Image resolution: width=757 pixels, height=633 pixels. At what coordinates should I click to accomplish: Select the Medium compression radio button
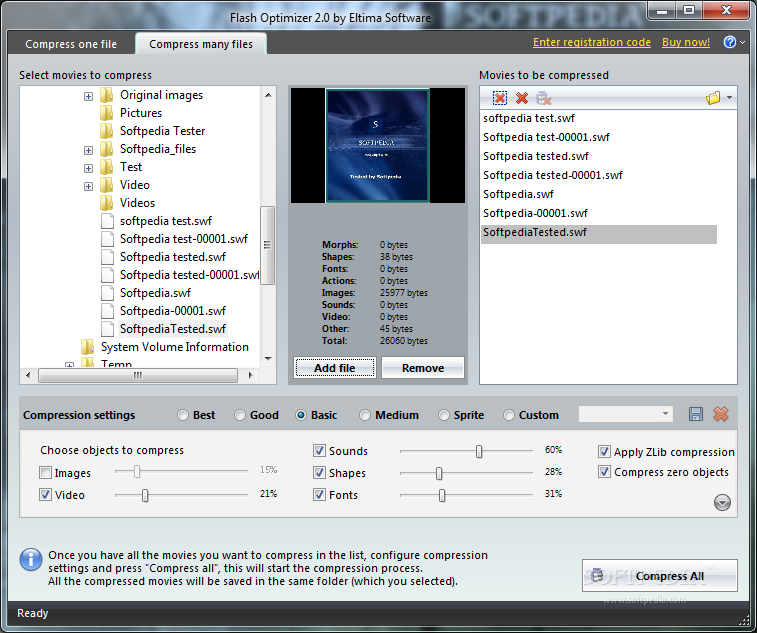pos(364,415)
